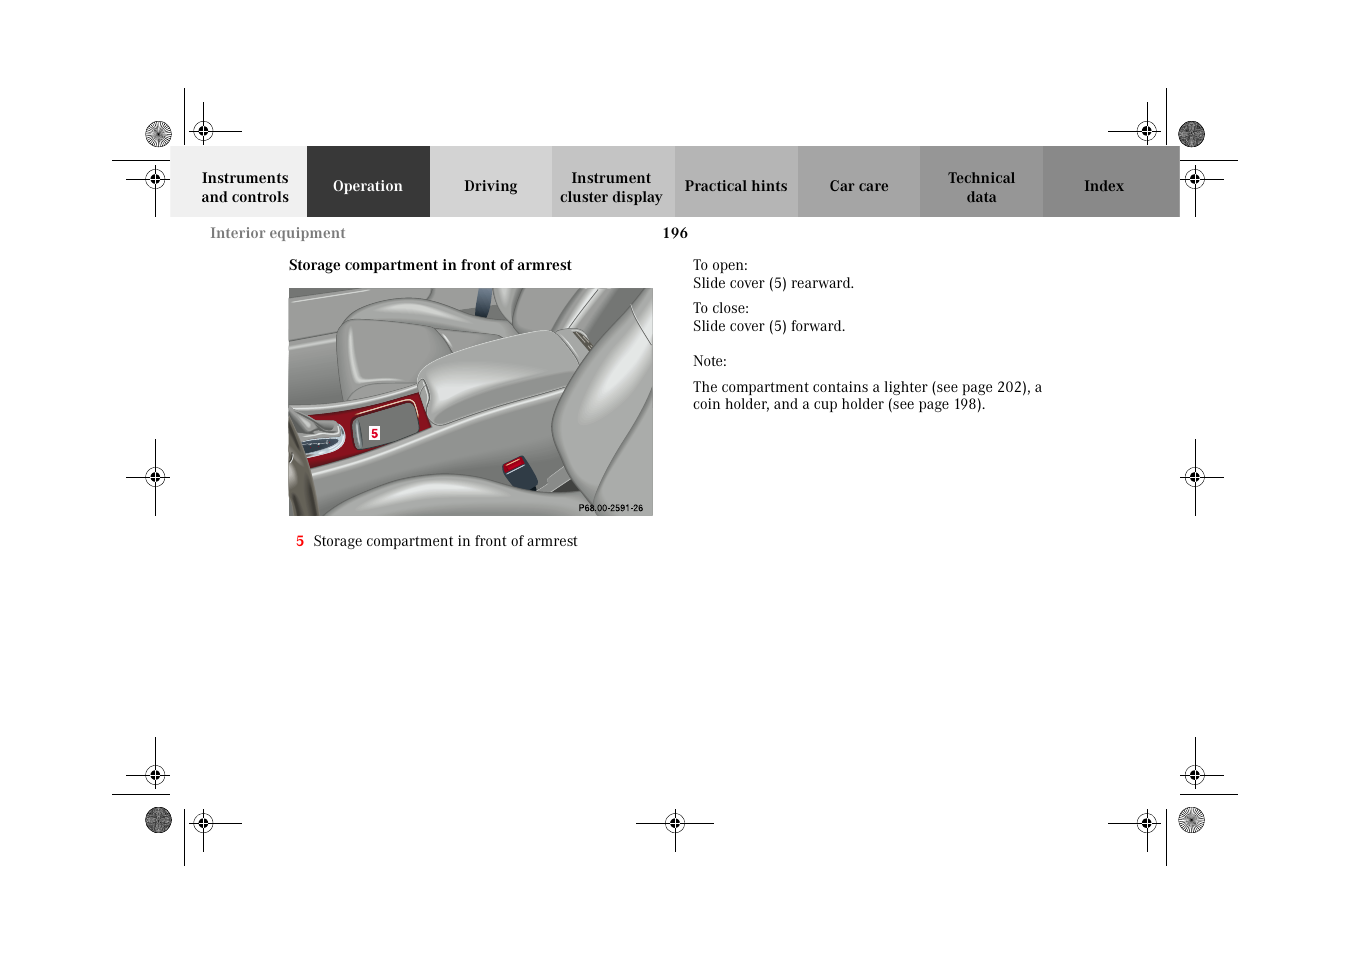Go to the Driving tab

pos(491,182)
